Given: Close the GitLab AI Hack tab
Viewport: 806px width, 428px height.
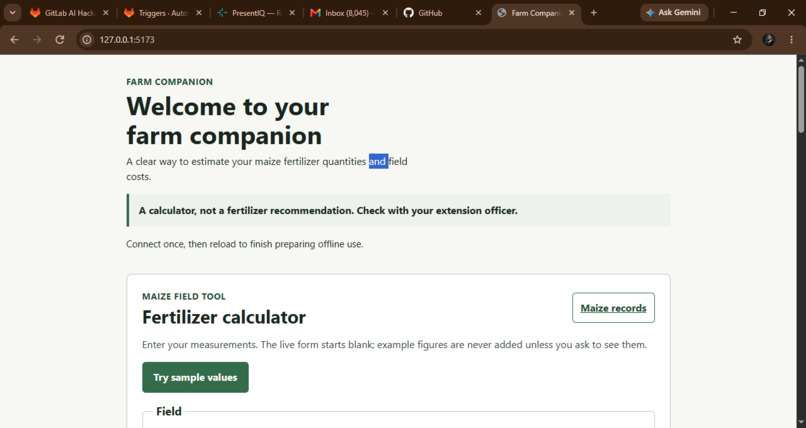Looking at the screenshot, I should point(106,13).
